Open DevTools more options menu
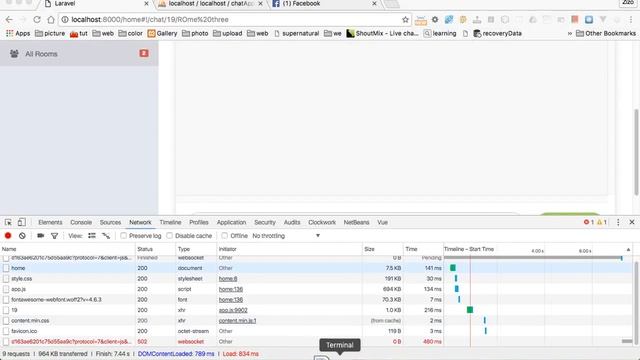The height and width of the screenshot is (360, 640). pyautogui.click(x=618, y=222)
